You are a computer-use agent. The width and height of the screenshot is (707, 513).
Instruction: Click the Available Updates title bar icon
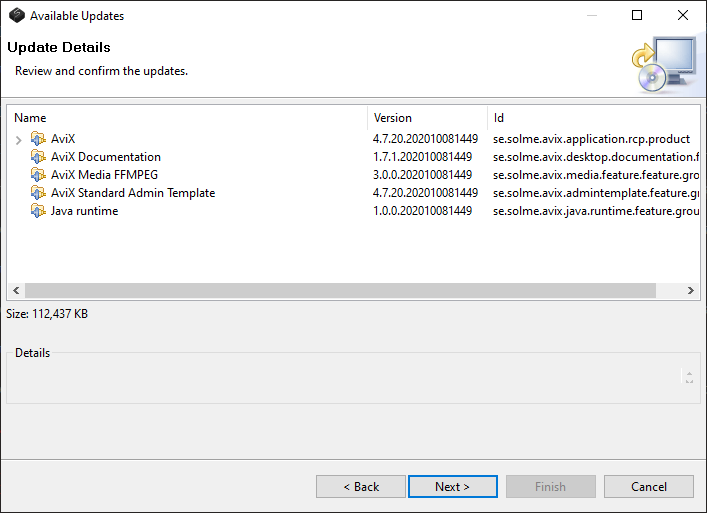[16, 16]
